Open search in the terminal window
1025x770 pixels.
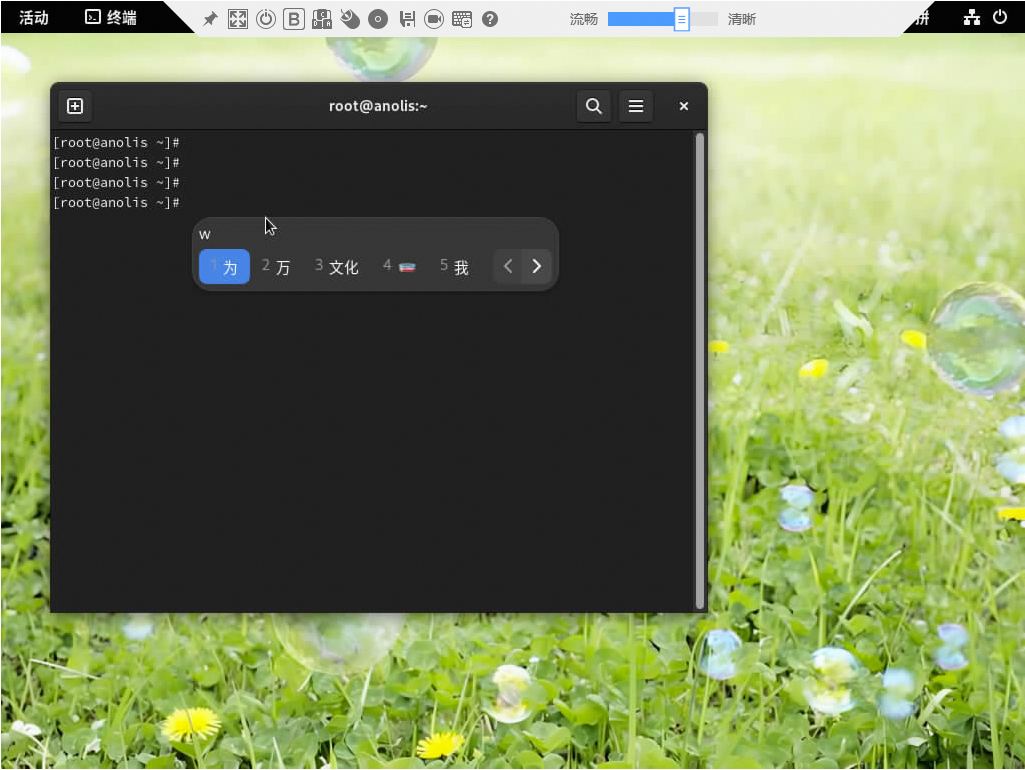(594, 106)
